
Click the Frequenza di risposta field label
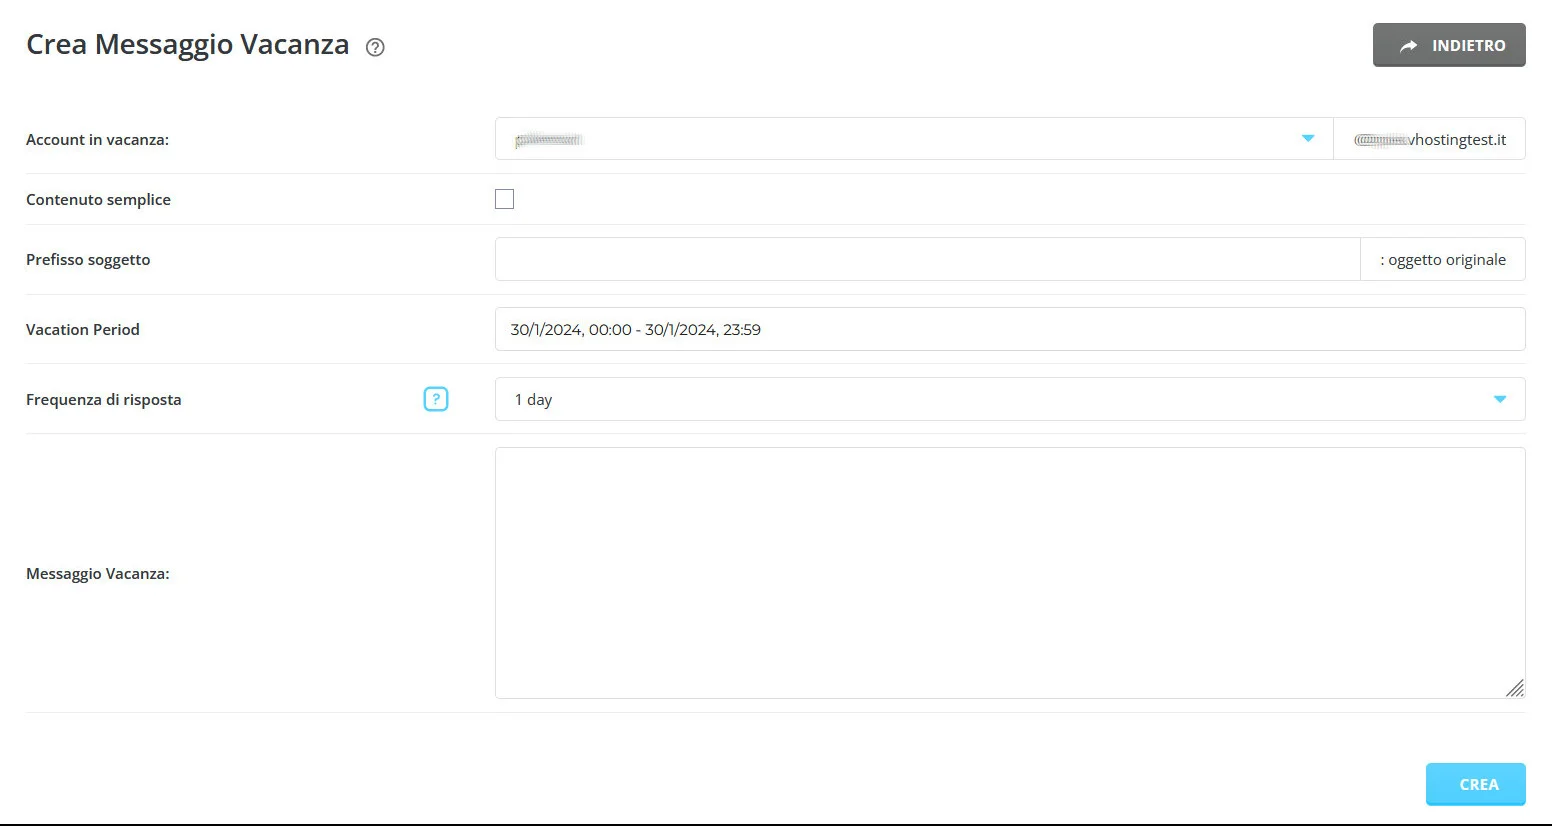pos(103,398)
